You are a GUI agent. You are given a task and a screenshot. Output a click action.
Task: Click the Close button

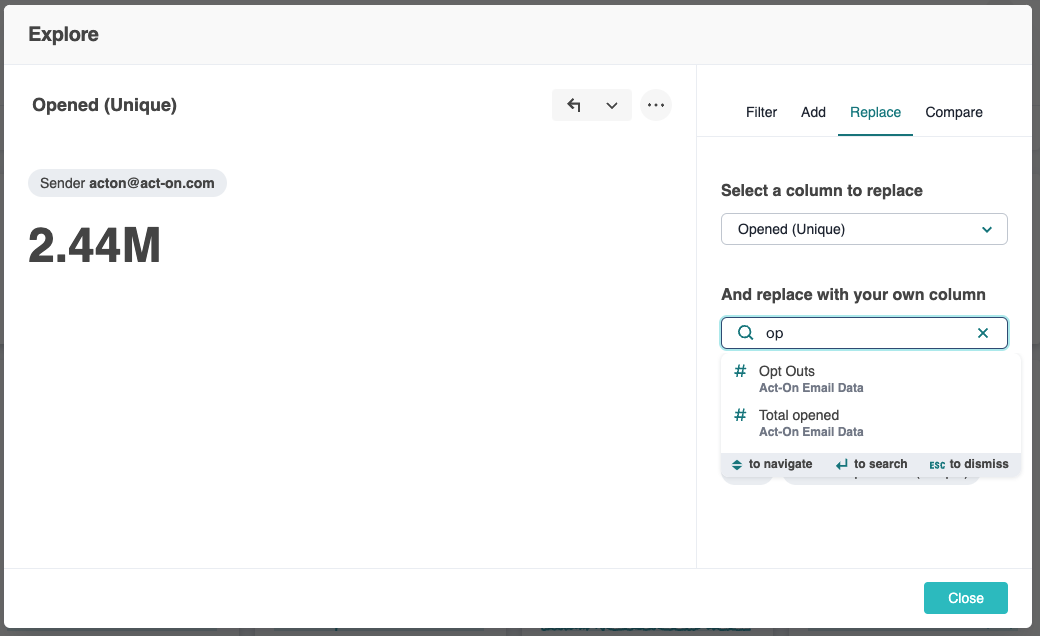coord(966,598)
